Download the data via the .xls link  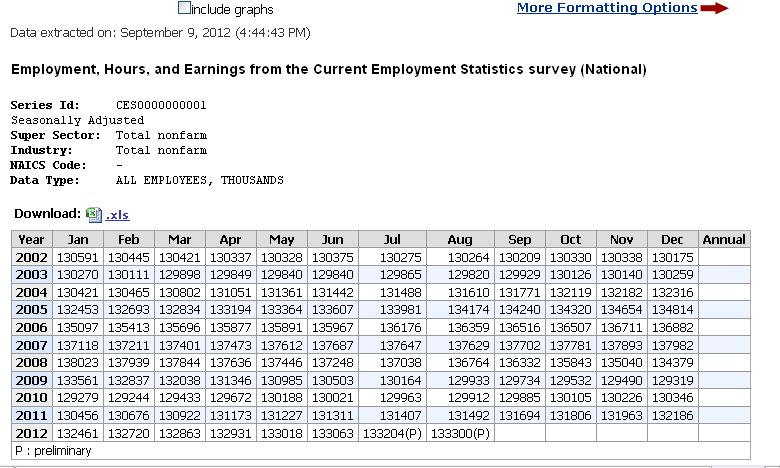click(117, 215)
